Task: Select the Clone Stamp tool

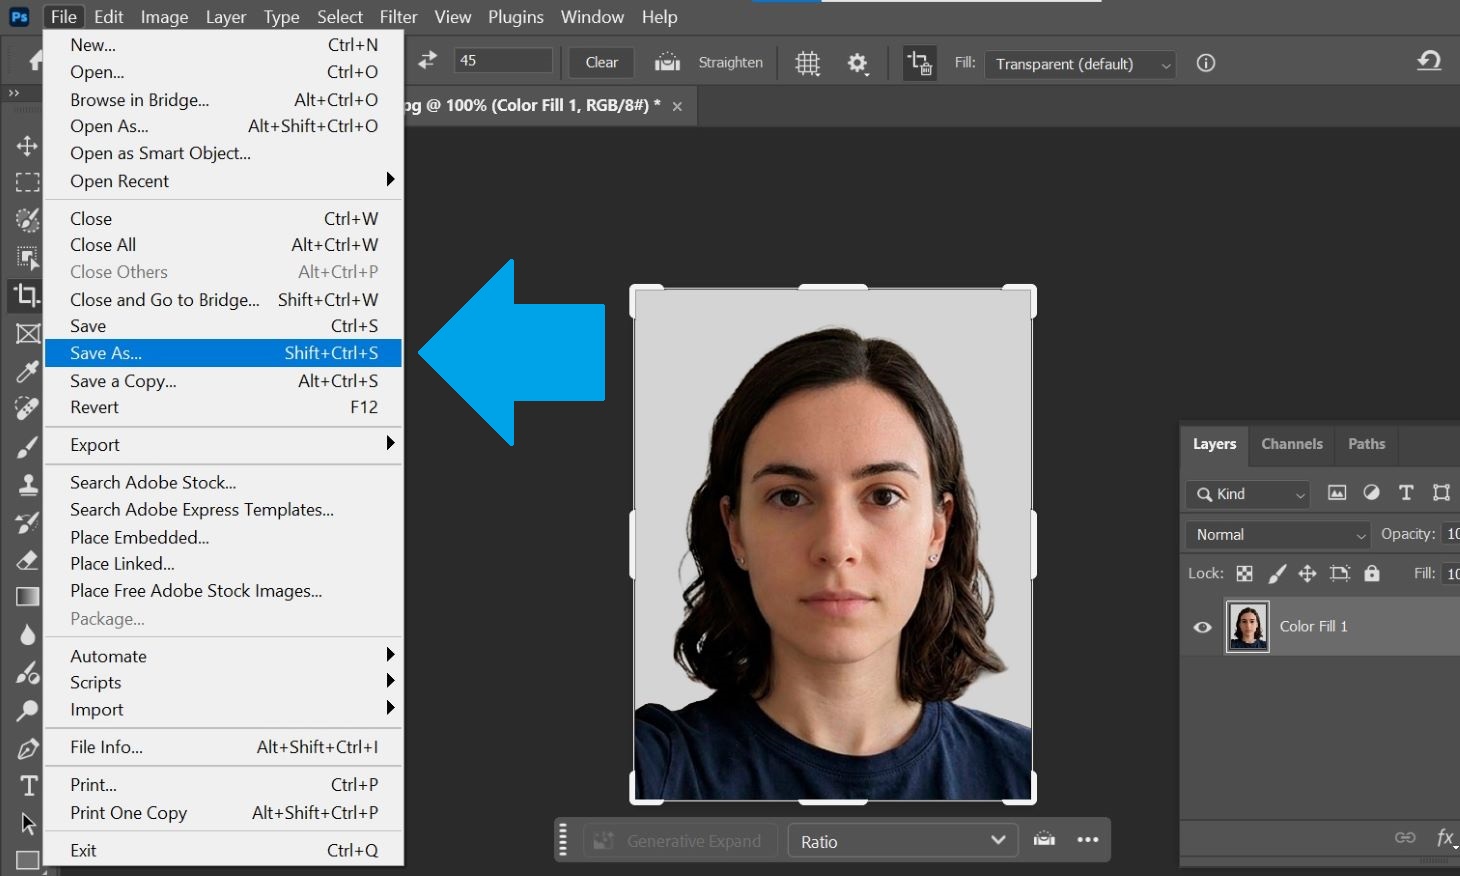Action: click(x=27, y=484)
